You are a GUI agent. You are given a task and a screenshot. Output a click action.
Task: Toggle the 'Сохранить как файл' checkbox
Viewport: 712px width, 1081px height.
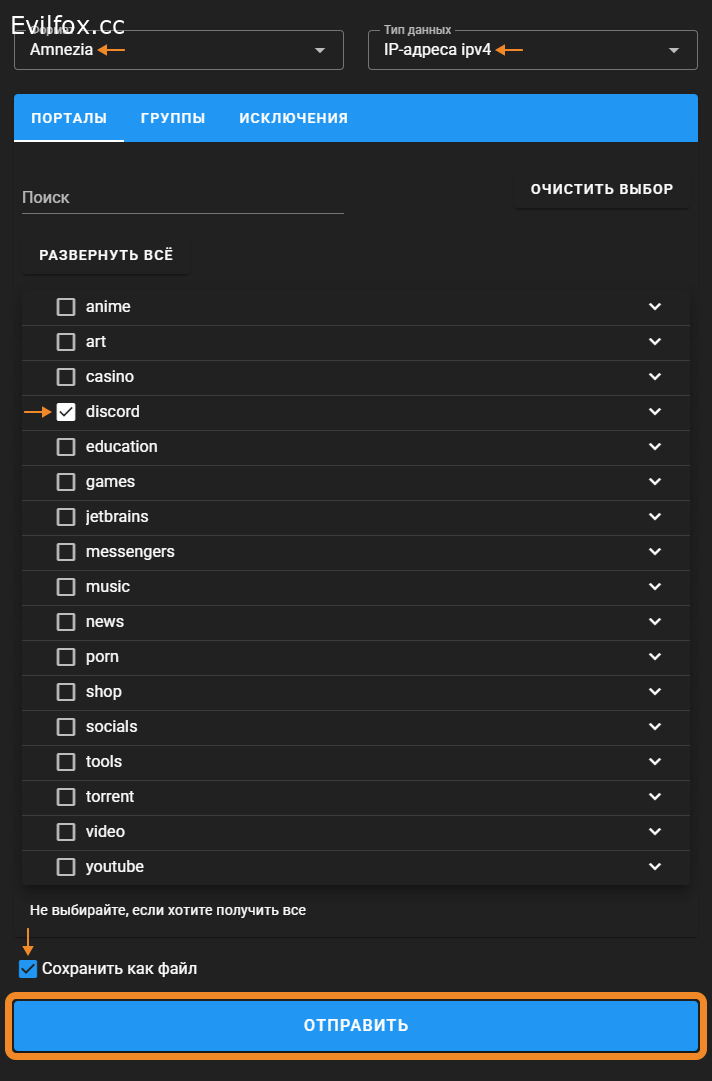(x=28, y=969)
